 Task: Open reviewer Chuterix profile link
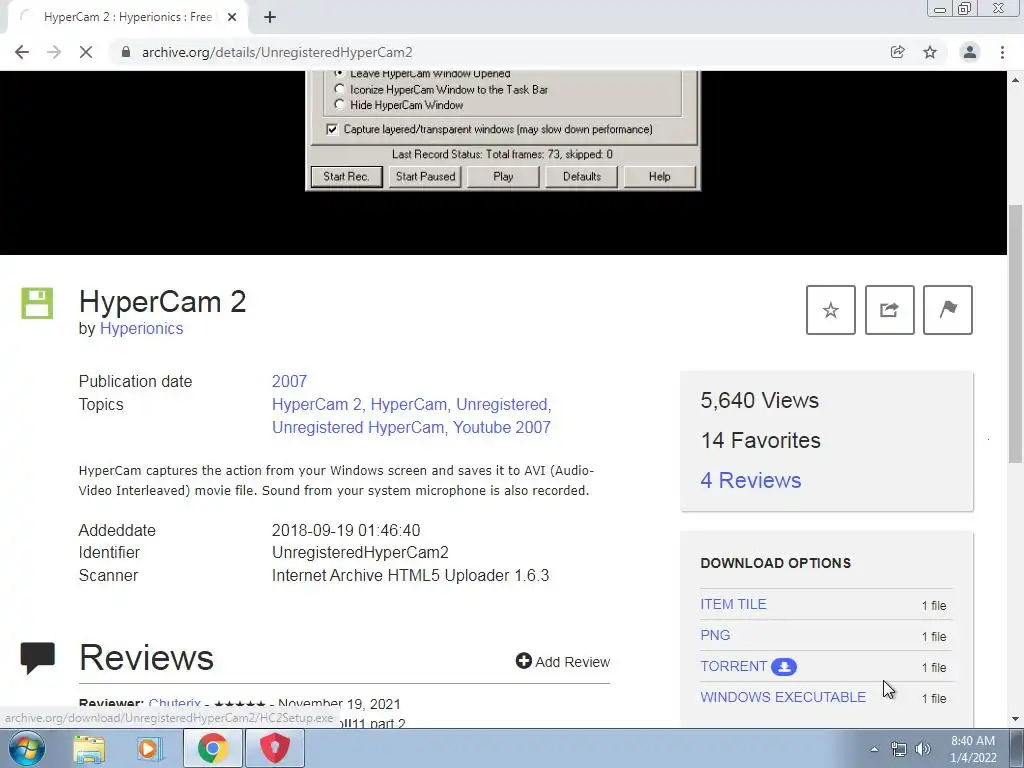pyautogui.click(x=174, y=703)
